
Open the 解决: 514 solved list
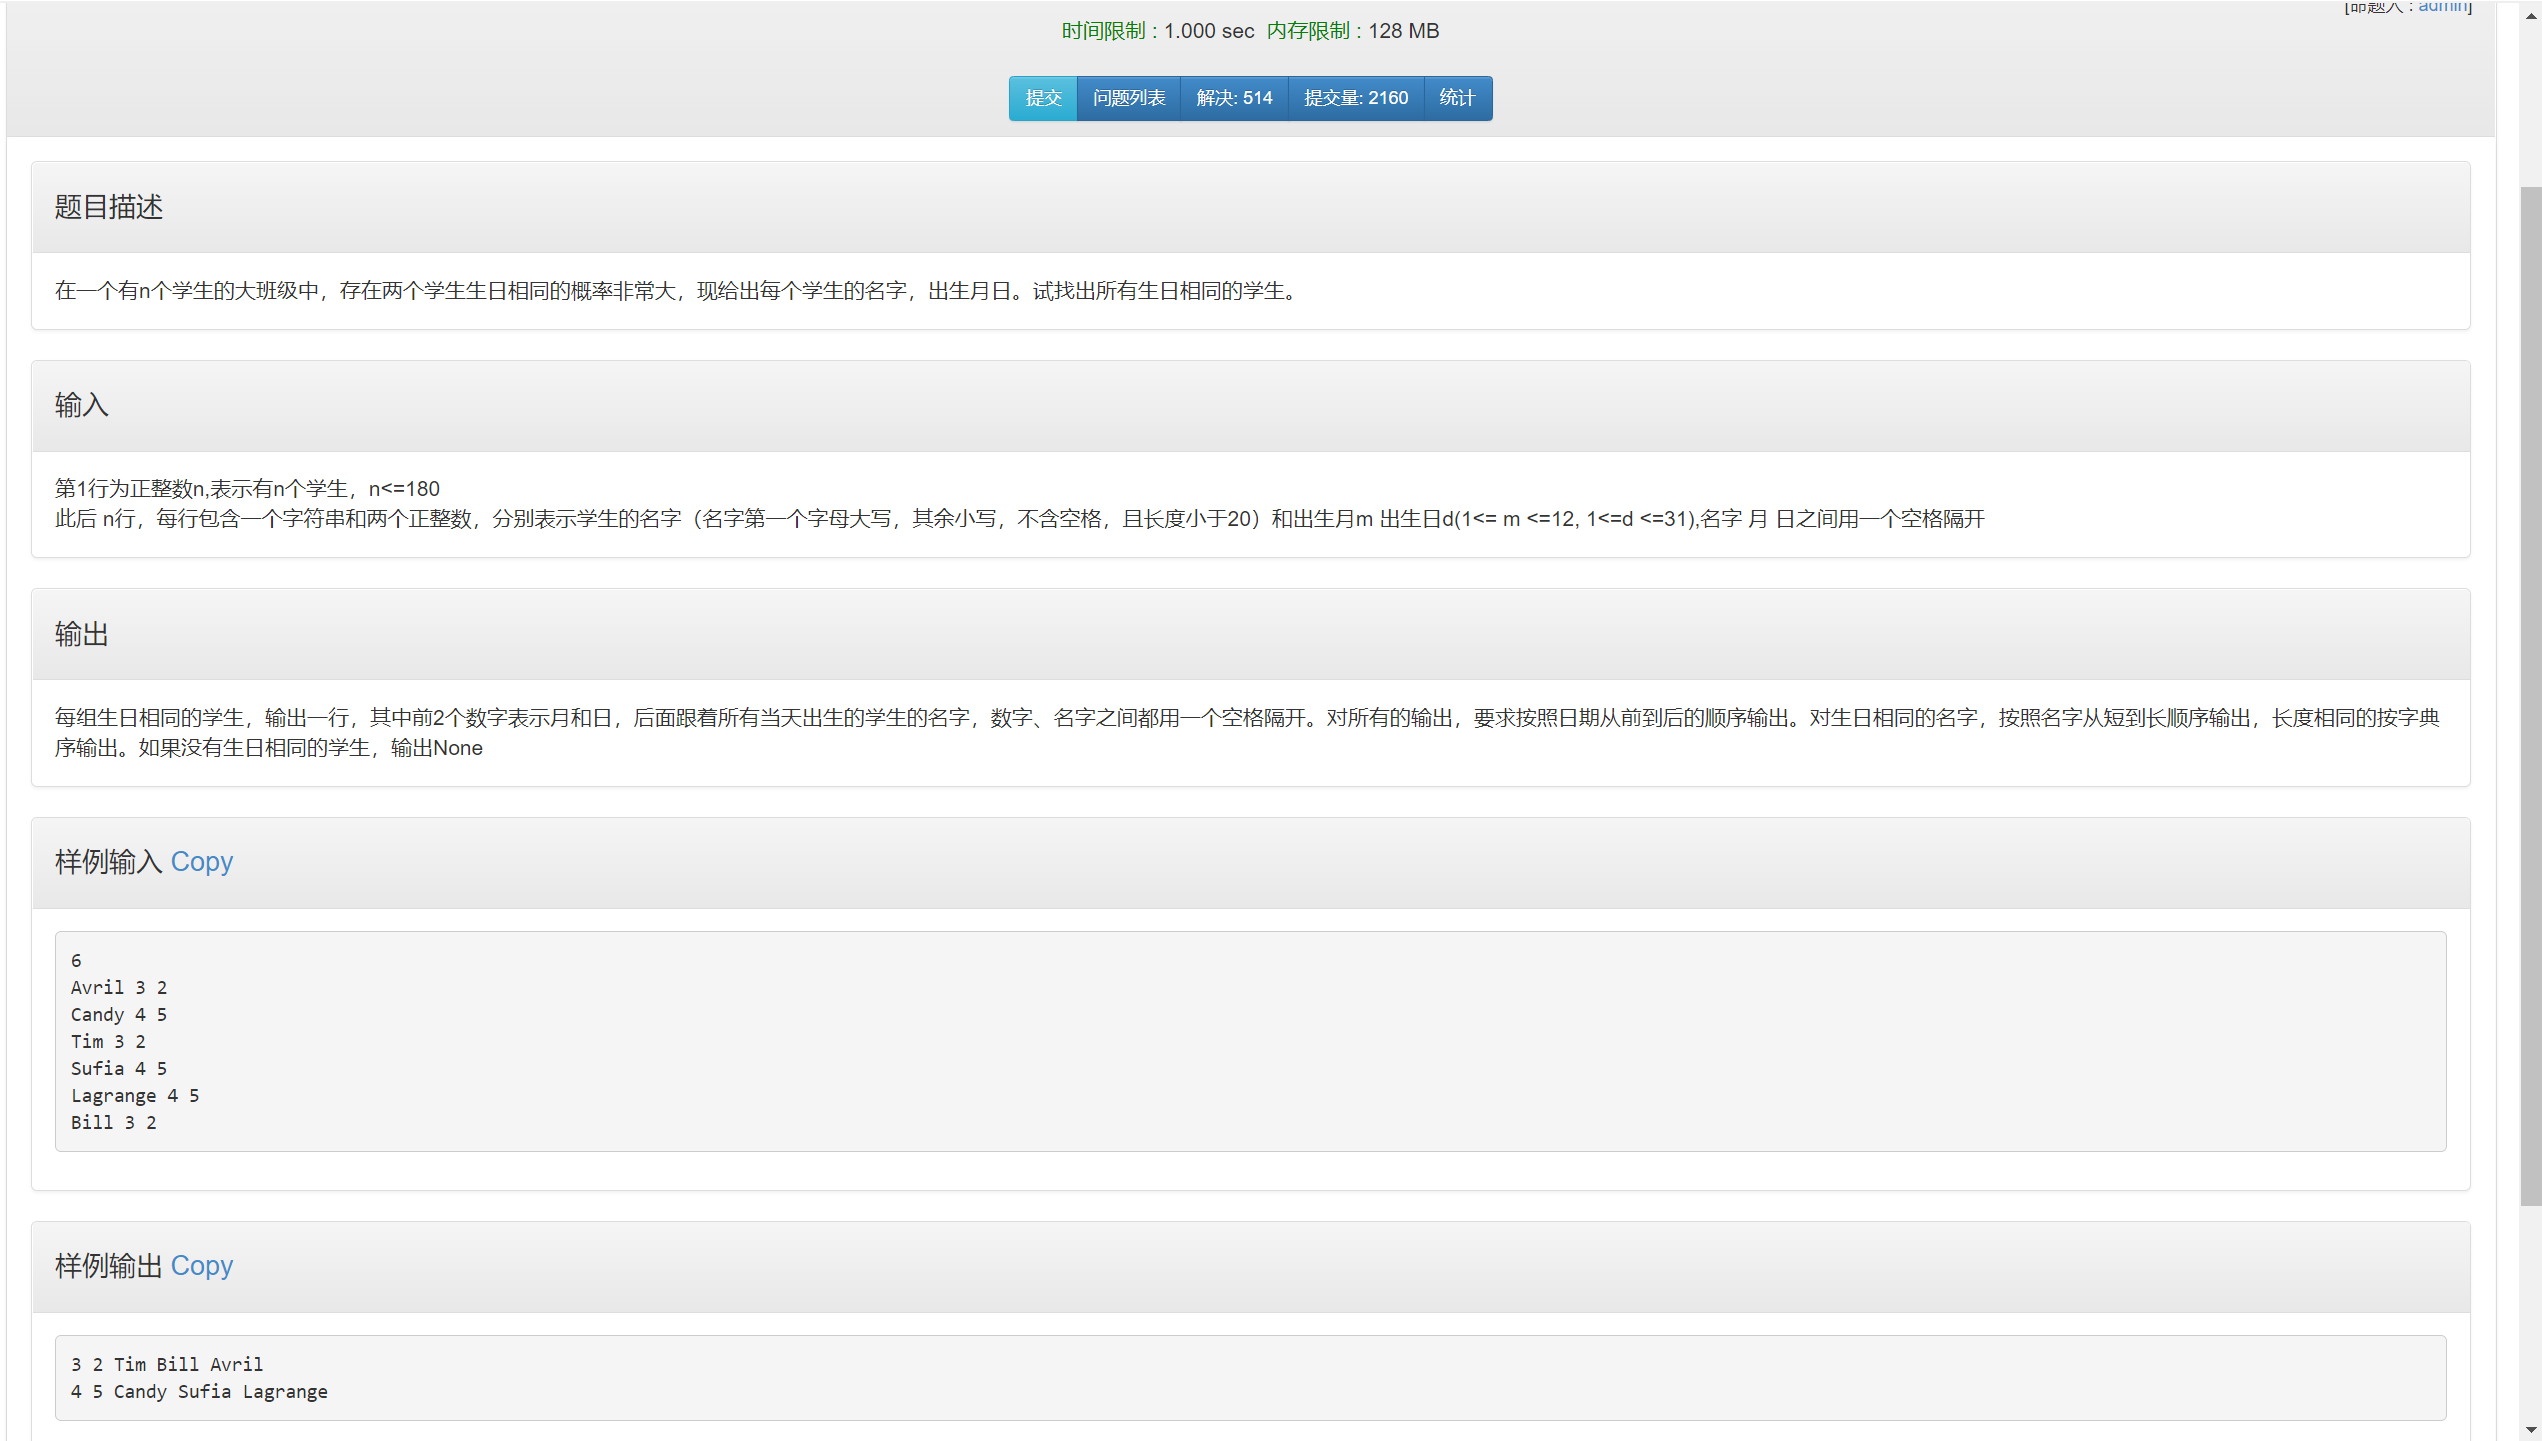click(1234, 98)
